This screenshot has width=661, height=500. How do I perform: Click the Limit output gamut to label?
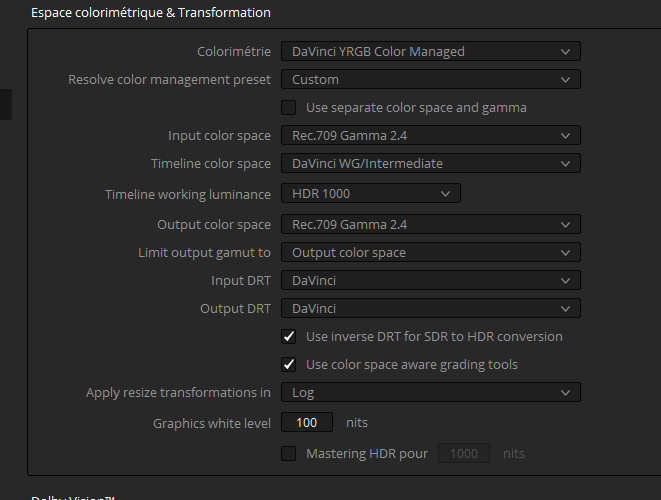click(x=204, y=253)
